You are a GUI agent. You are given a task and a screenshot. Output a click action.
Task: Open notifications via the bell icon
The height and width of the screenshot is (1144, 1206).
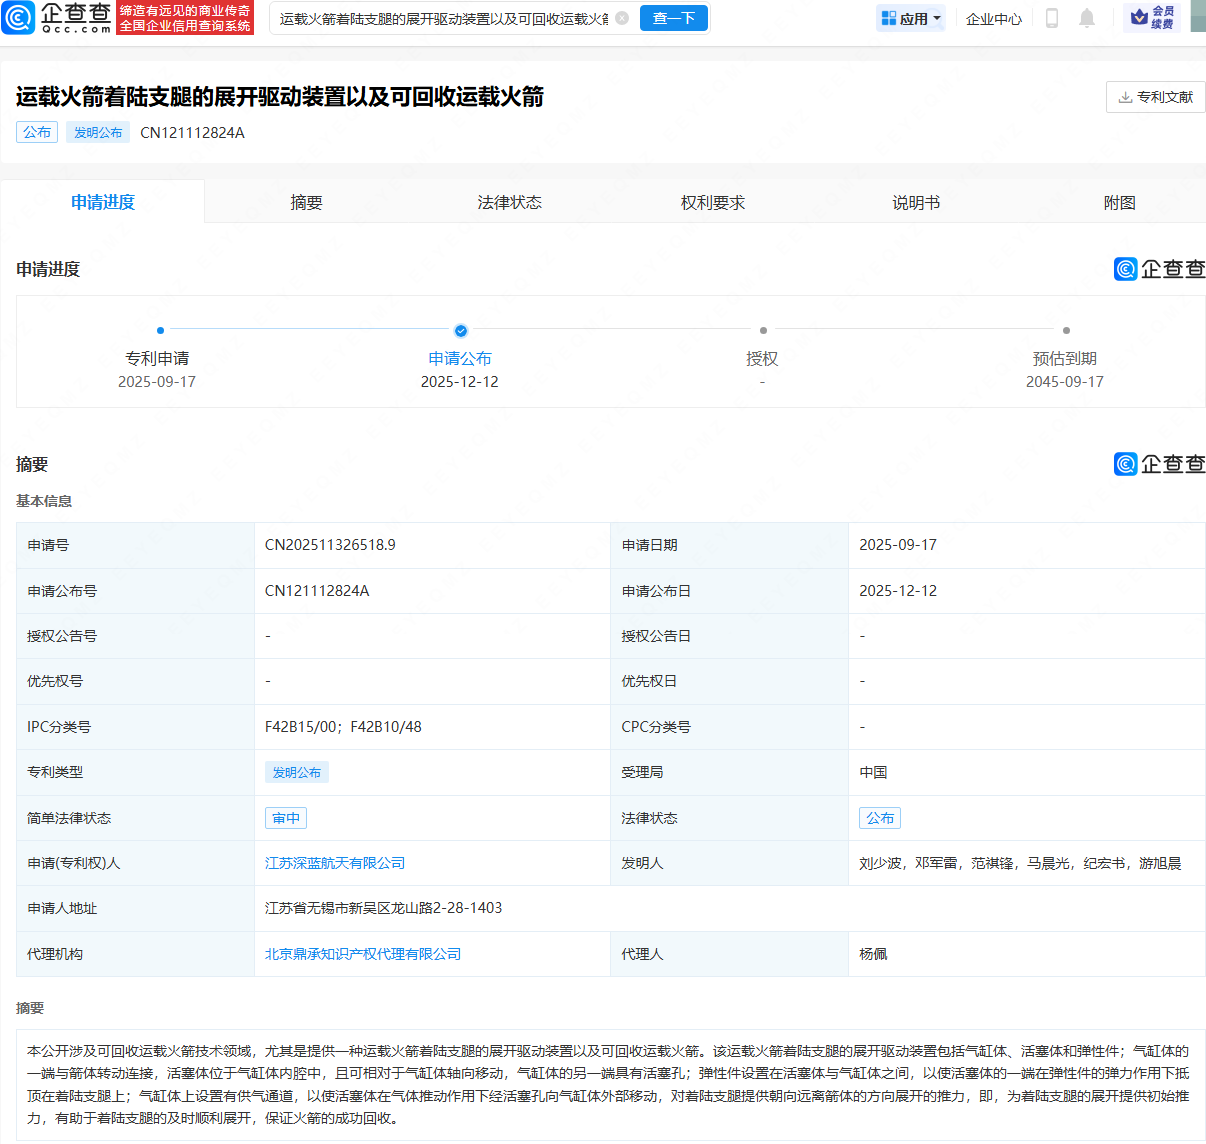click(1086, 17)
